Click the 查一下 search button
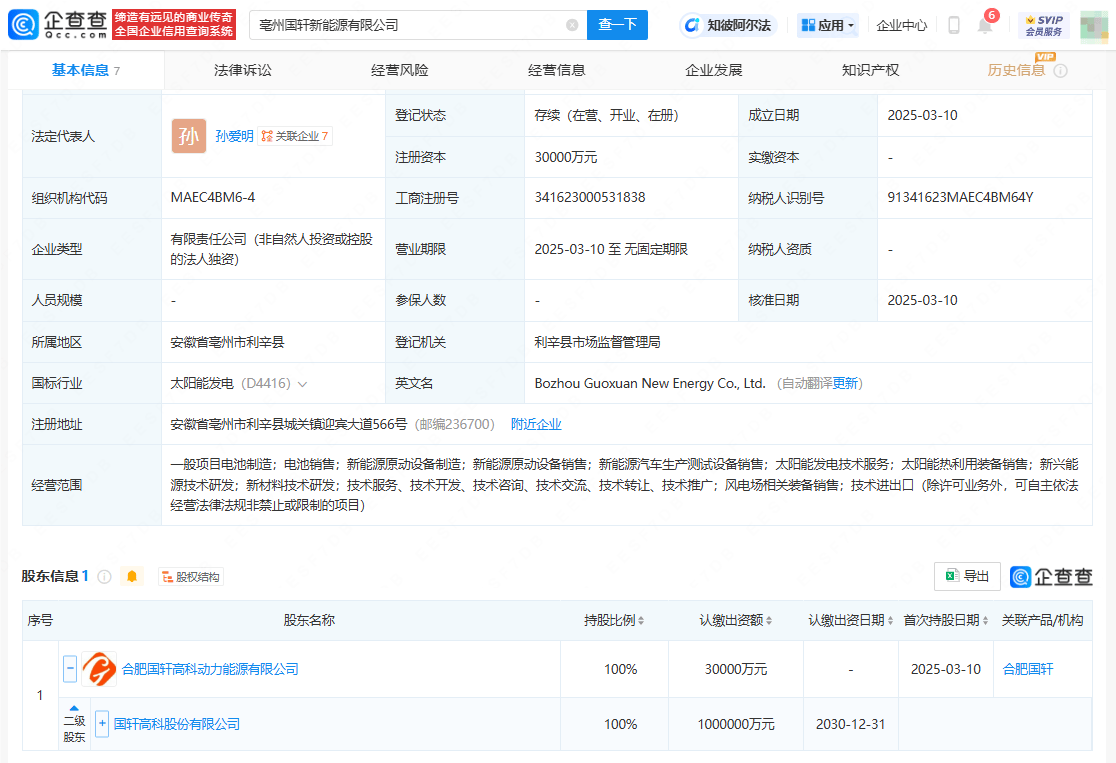This screenshot has height=763, width=1116. point(617,25)
